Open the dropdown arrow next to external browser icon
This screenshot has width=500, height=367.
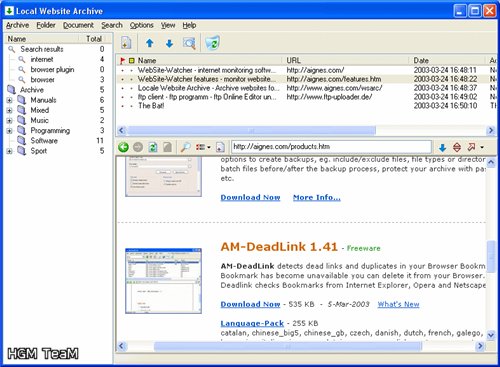pyautogui.click(x=482, y=147)
